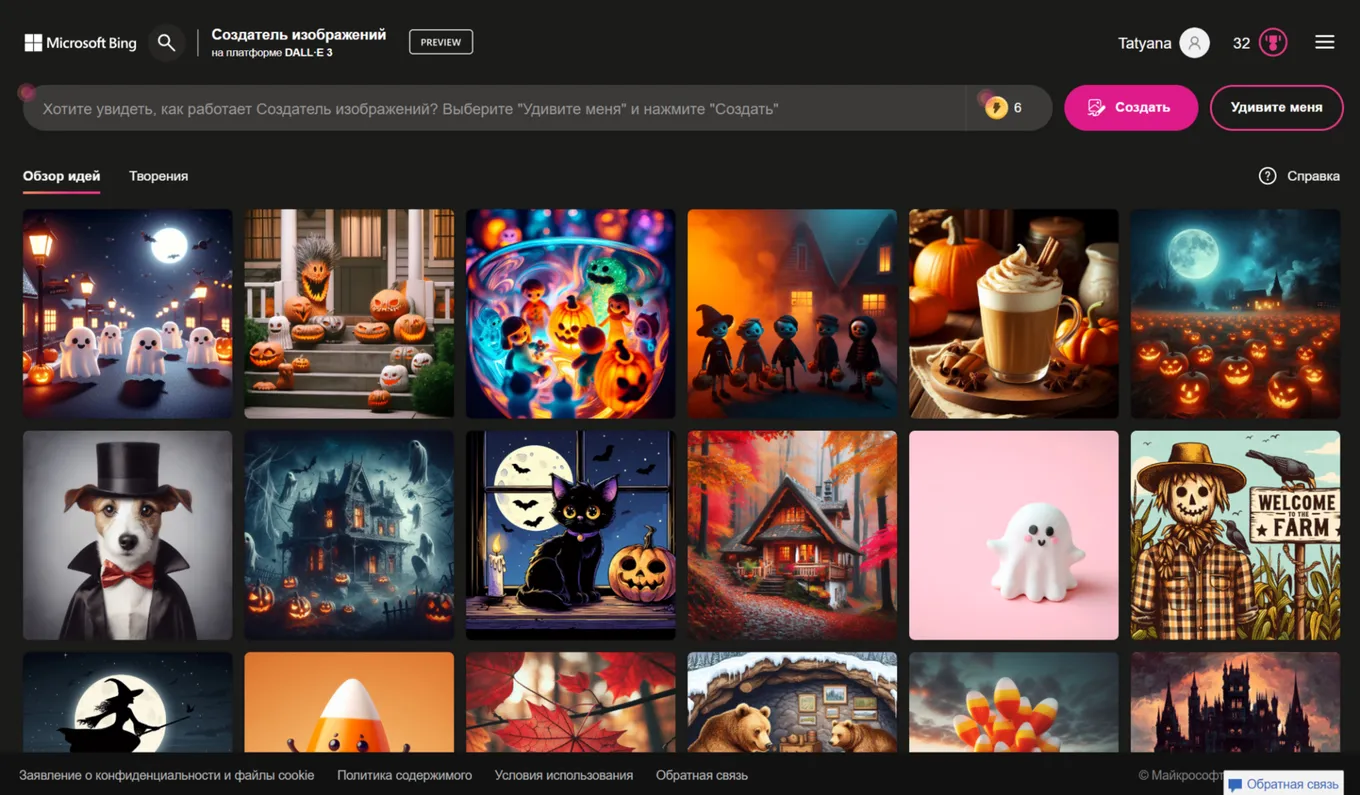Viewport: 1360px width, 795px height.
Task: Open the colorful glass bowl characters thumbnail
Action: [x=571, y=313]
